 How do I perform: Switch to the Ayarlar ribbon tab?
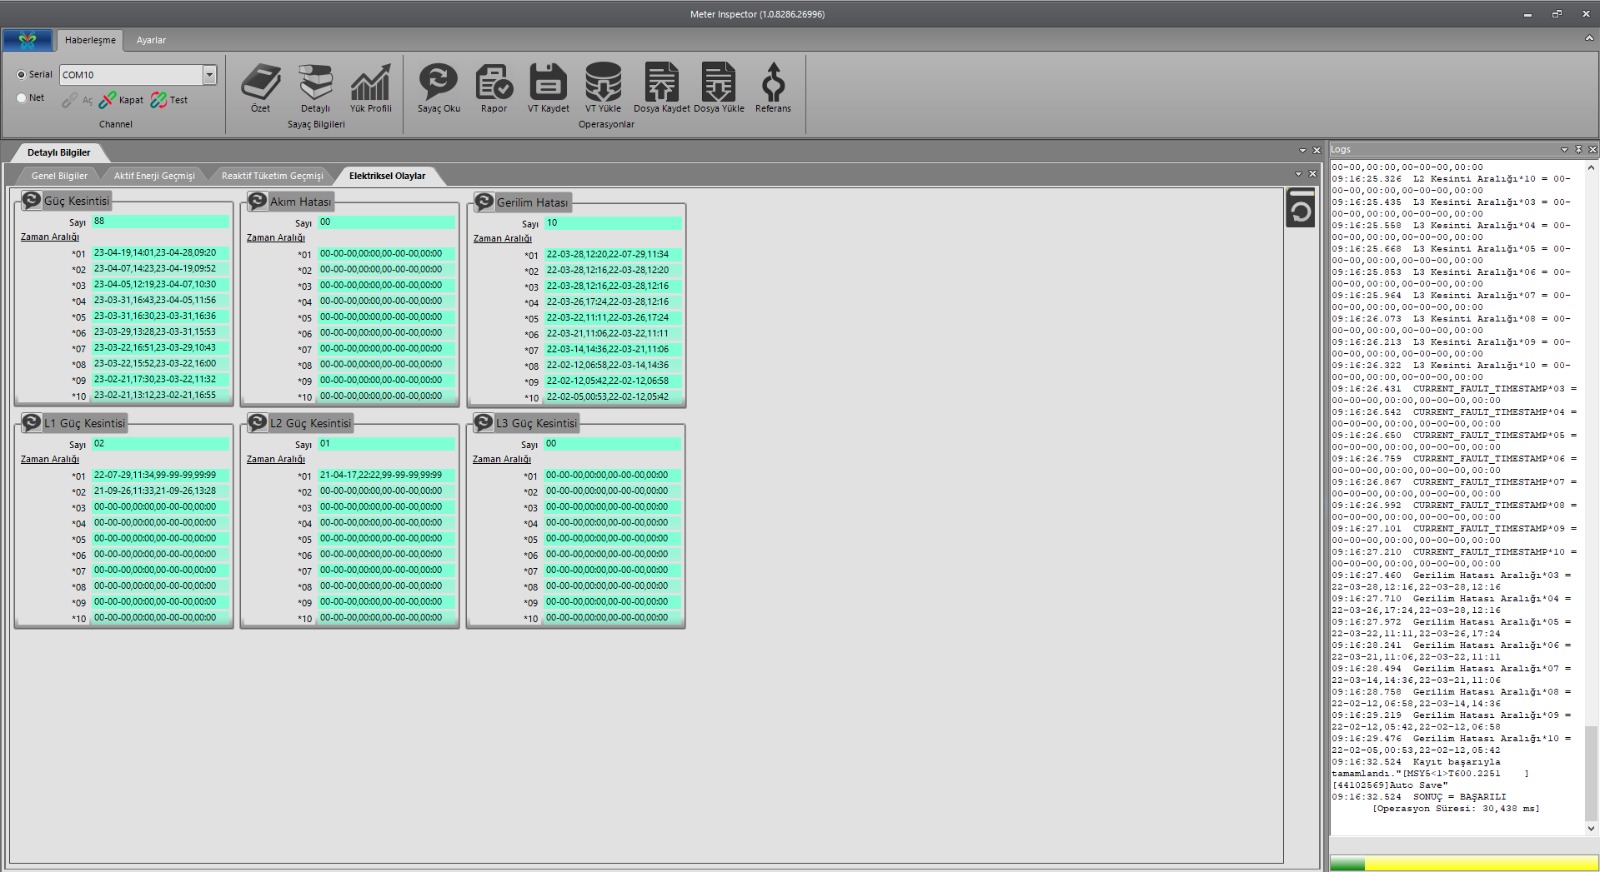click(x=151, y=40)
